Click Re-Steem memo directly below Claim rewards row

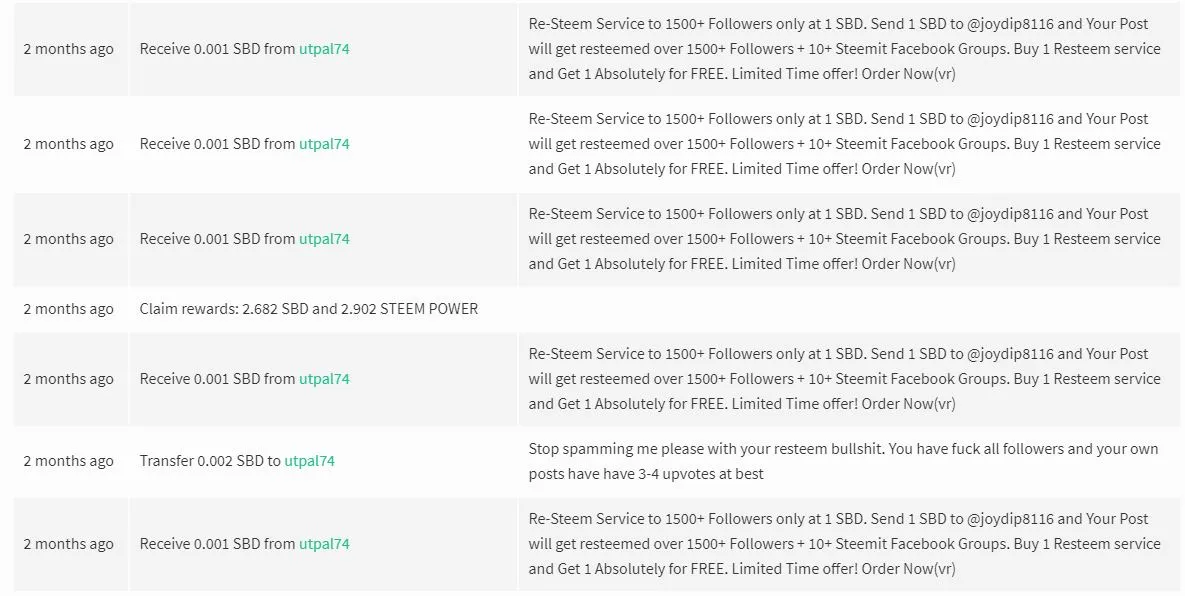pyautogui.click(x=844, y=379)
